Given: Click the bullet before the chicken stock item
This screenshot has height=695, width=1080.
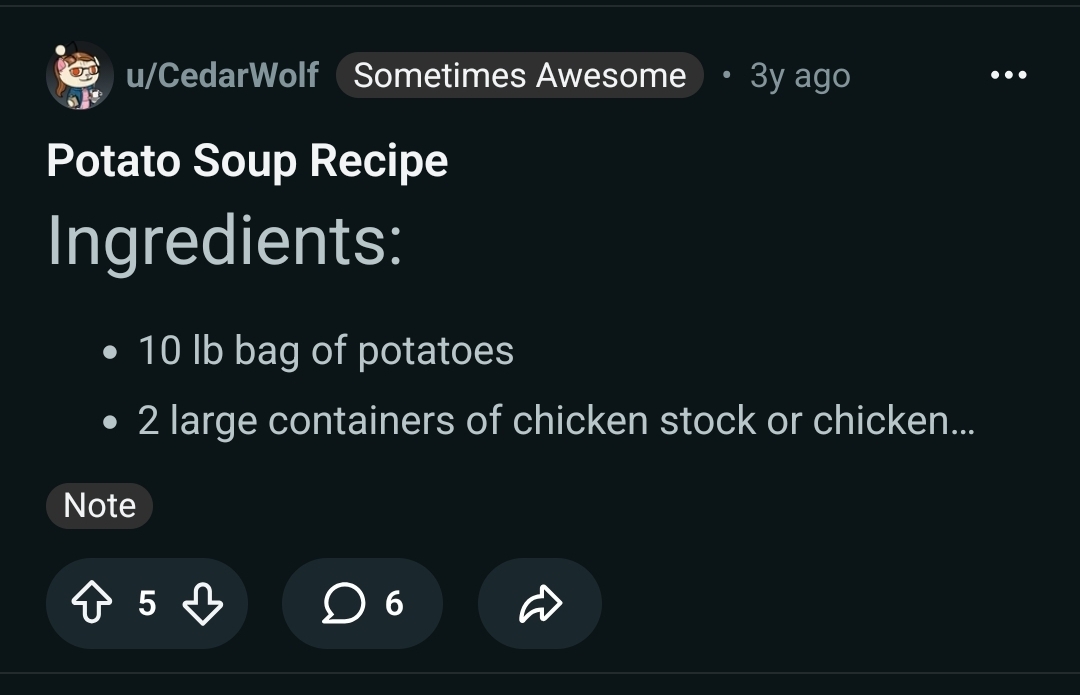Looking at the screenshot, I should click(110, 423).
